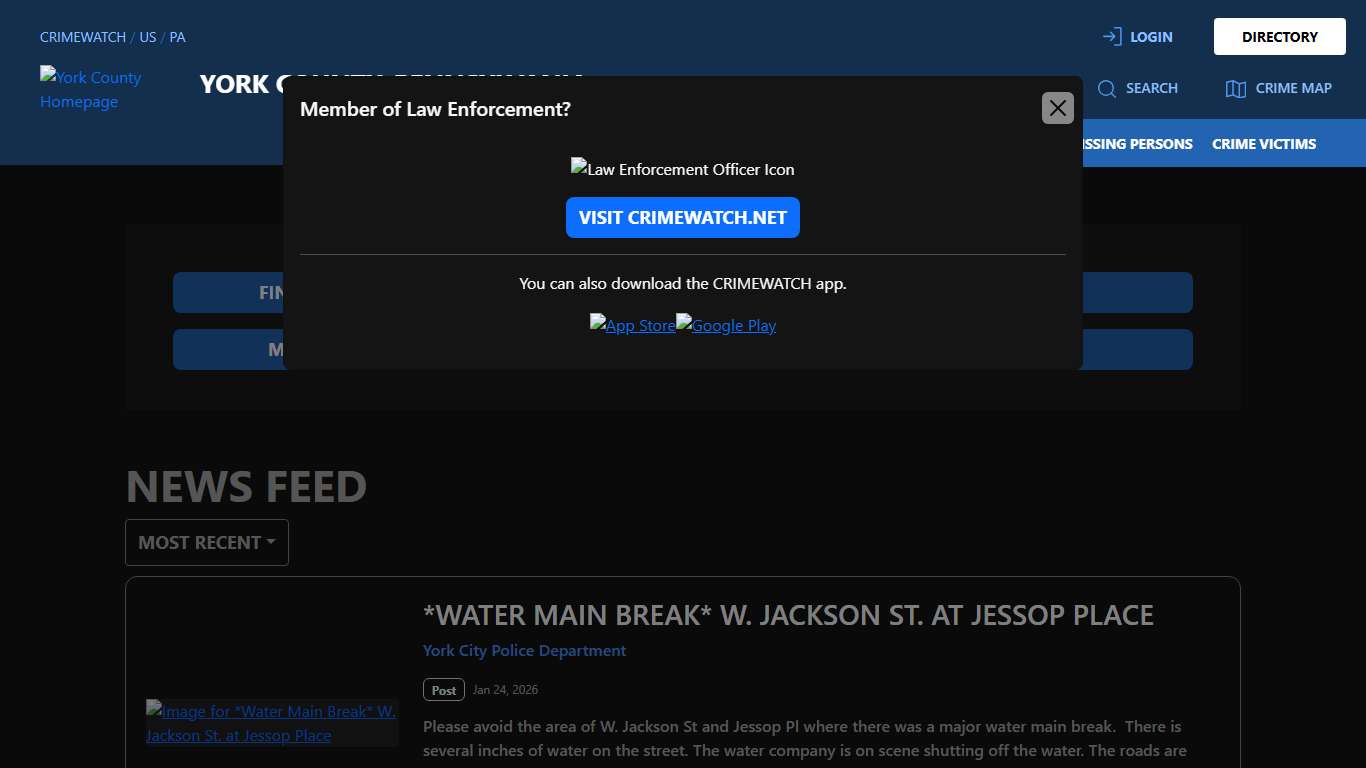Screen dimensions: 1366x768
Task: Close the Law Enforcement popup dialog
Action: [x=1057, y=108]
